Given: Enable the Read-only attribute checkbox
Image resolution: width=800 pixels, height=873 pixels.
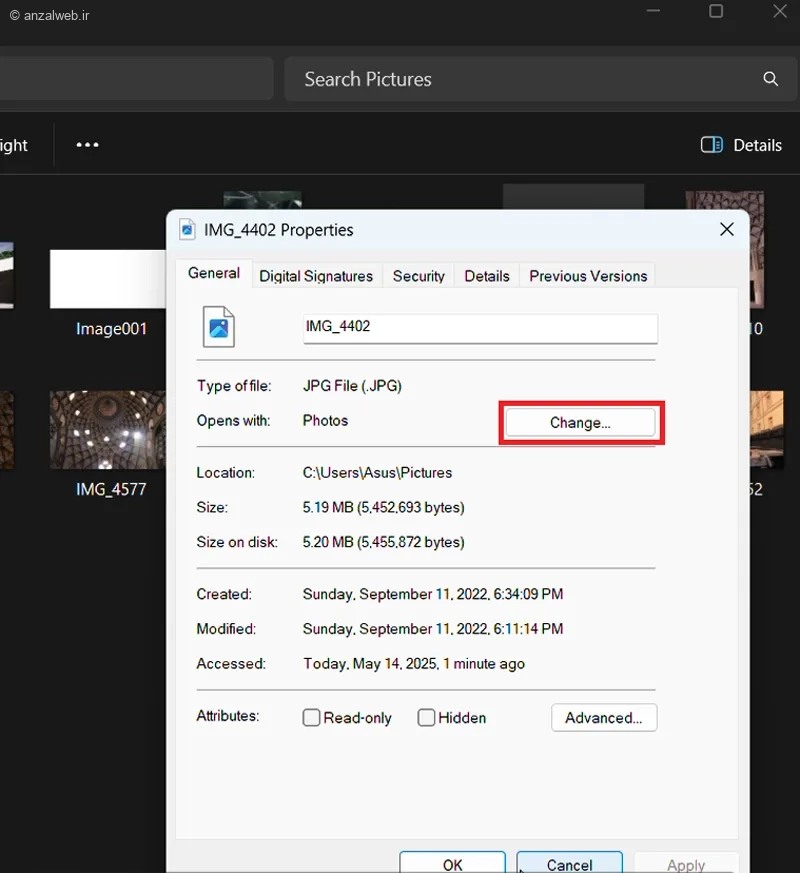Looking at the screenshot, I should click(311, 718).
